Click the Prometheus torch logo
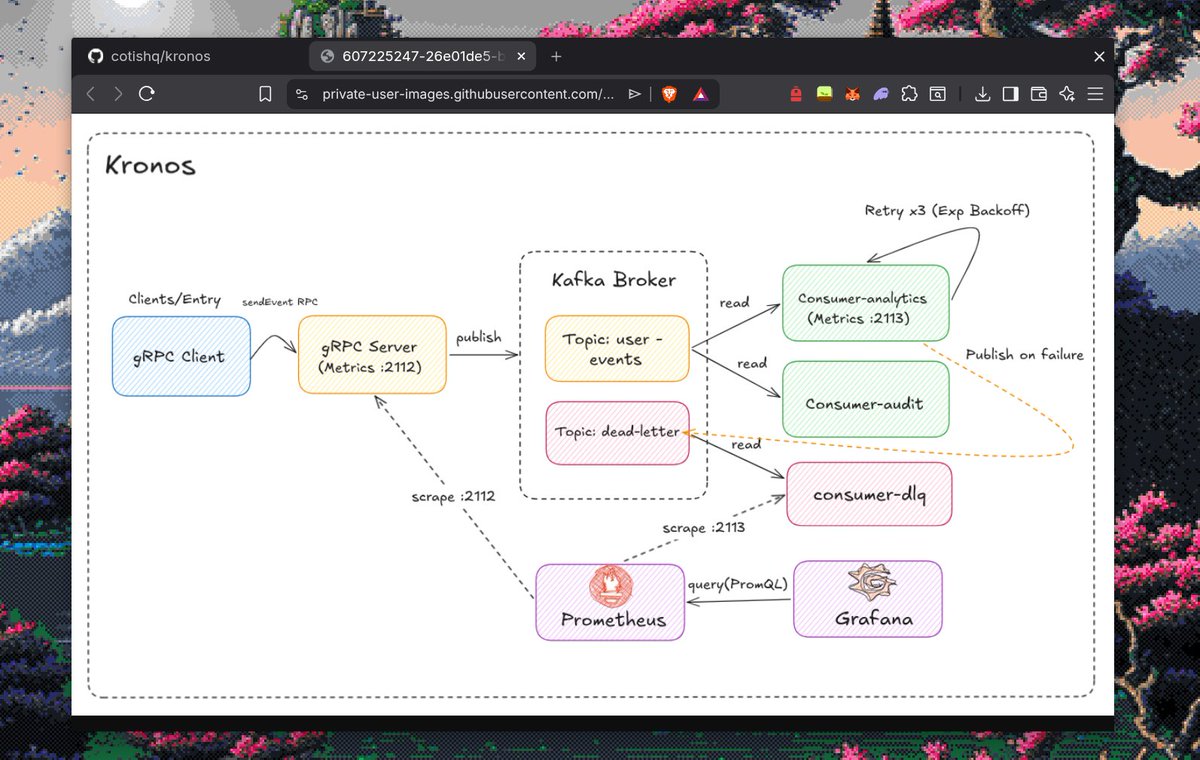 [613, 587]
